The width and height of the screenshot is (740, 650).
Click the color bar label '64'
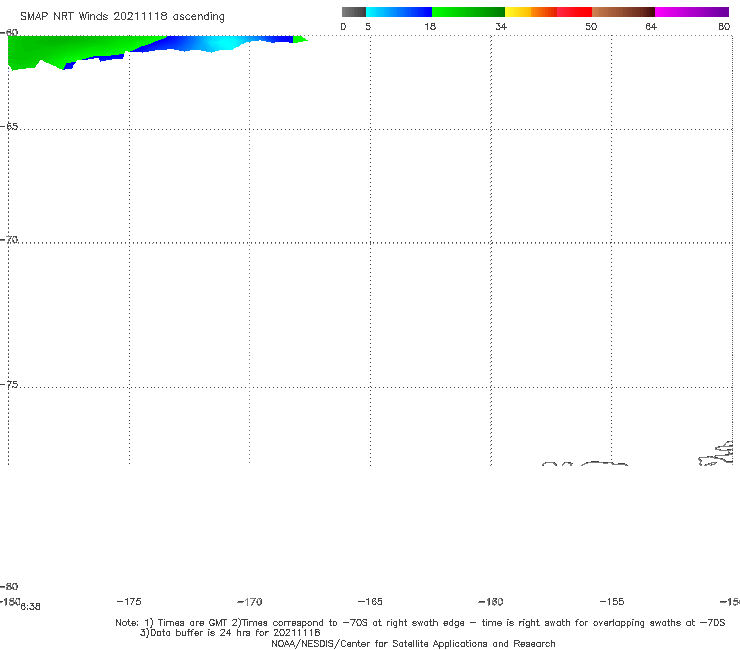pos(651,27)
